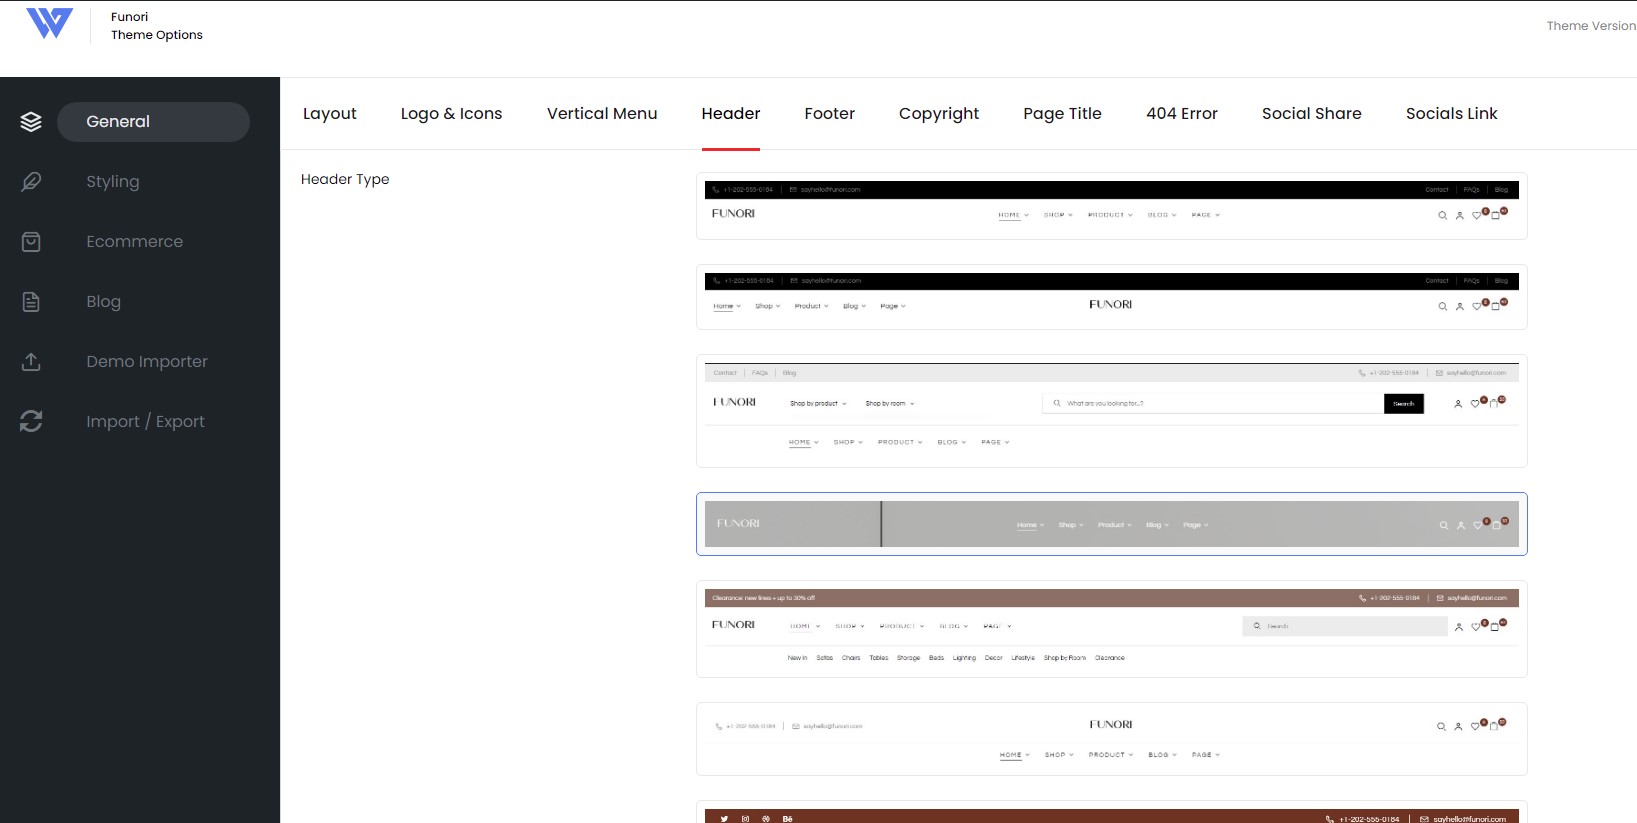Image resolution: width=1637 pixels, height=823 pixels.
Task: Click the Blog document icon
Action: tap(31, 302)
